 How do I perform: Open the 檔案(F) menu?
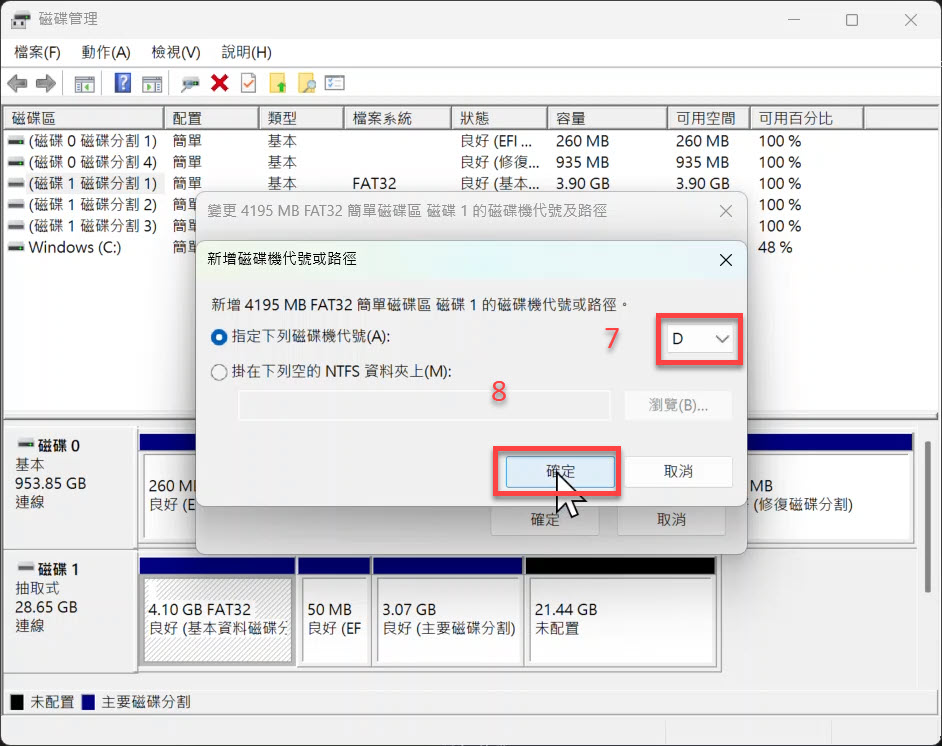click(37, 52)
